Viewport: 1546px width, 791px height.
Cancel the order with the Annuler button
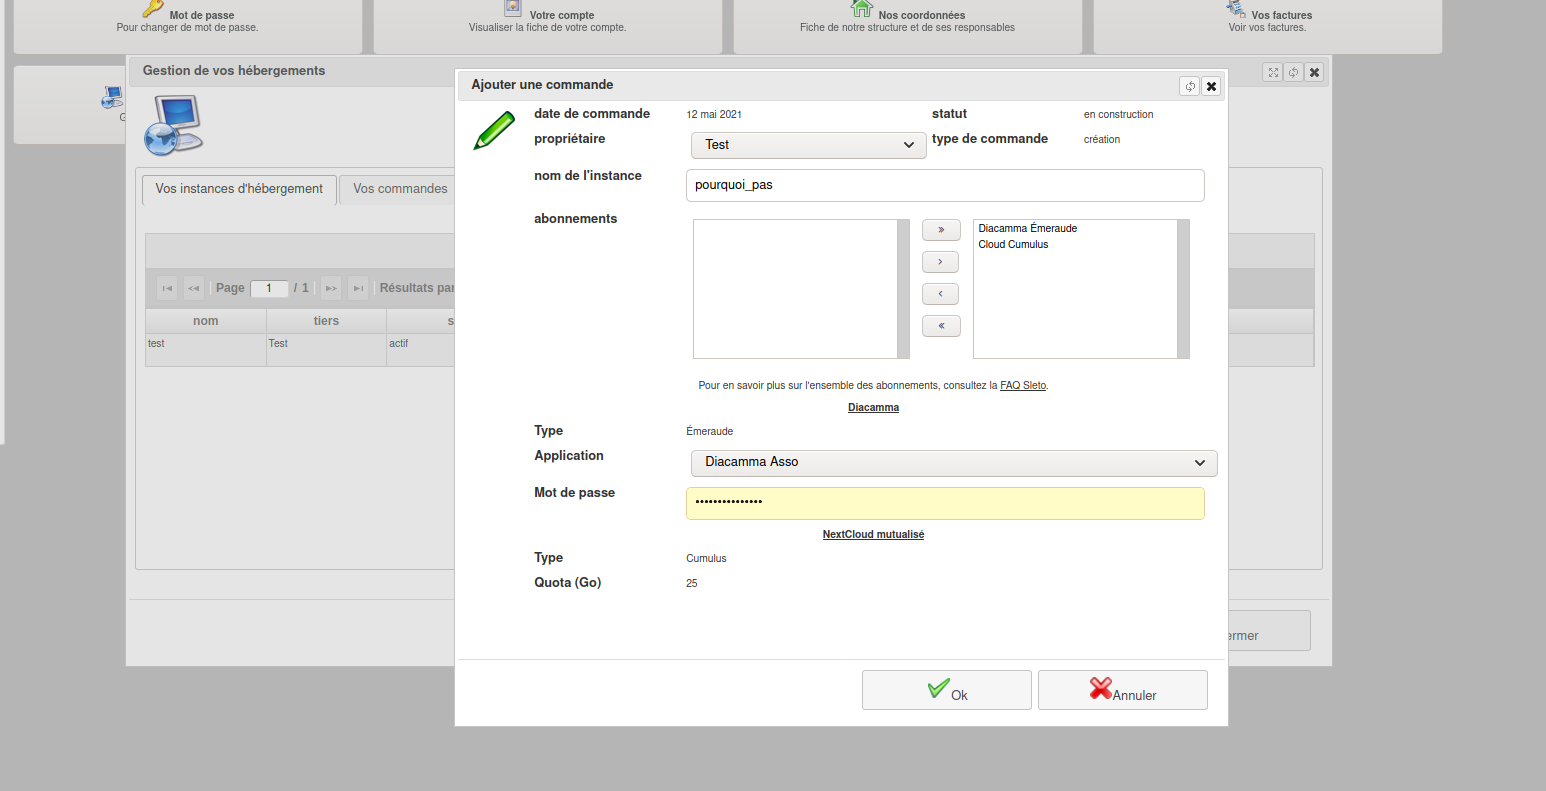coord(1122,690)
